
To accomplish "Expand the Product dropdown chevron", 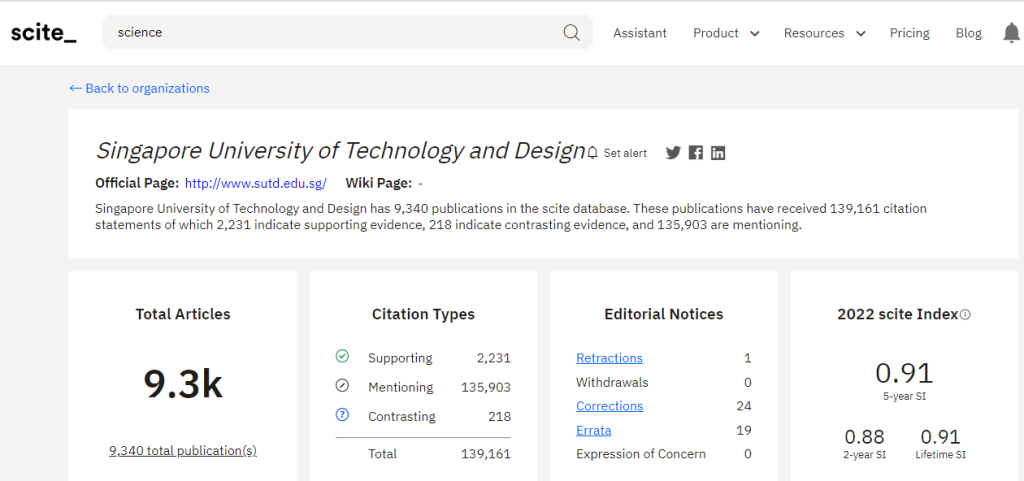I will pos(754,33).
